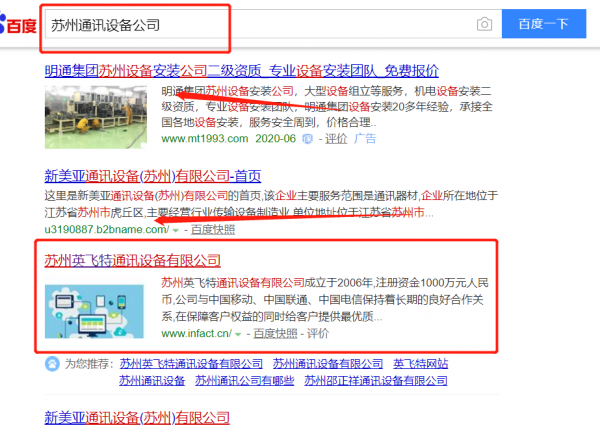Open recommended link 苏州通讯公司有哪些

coord(245,381)
